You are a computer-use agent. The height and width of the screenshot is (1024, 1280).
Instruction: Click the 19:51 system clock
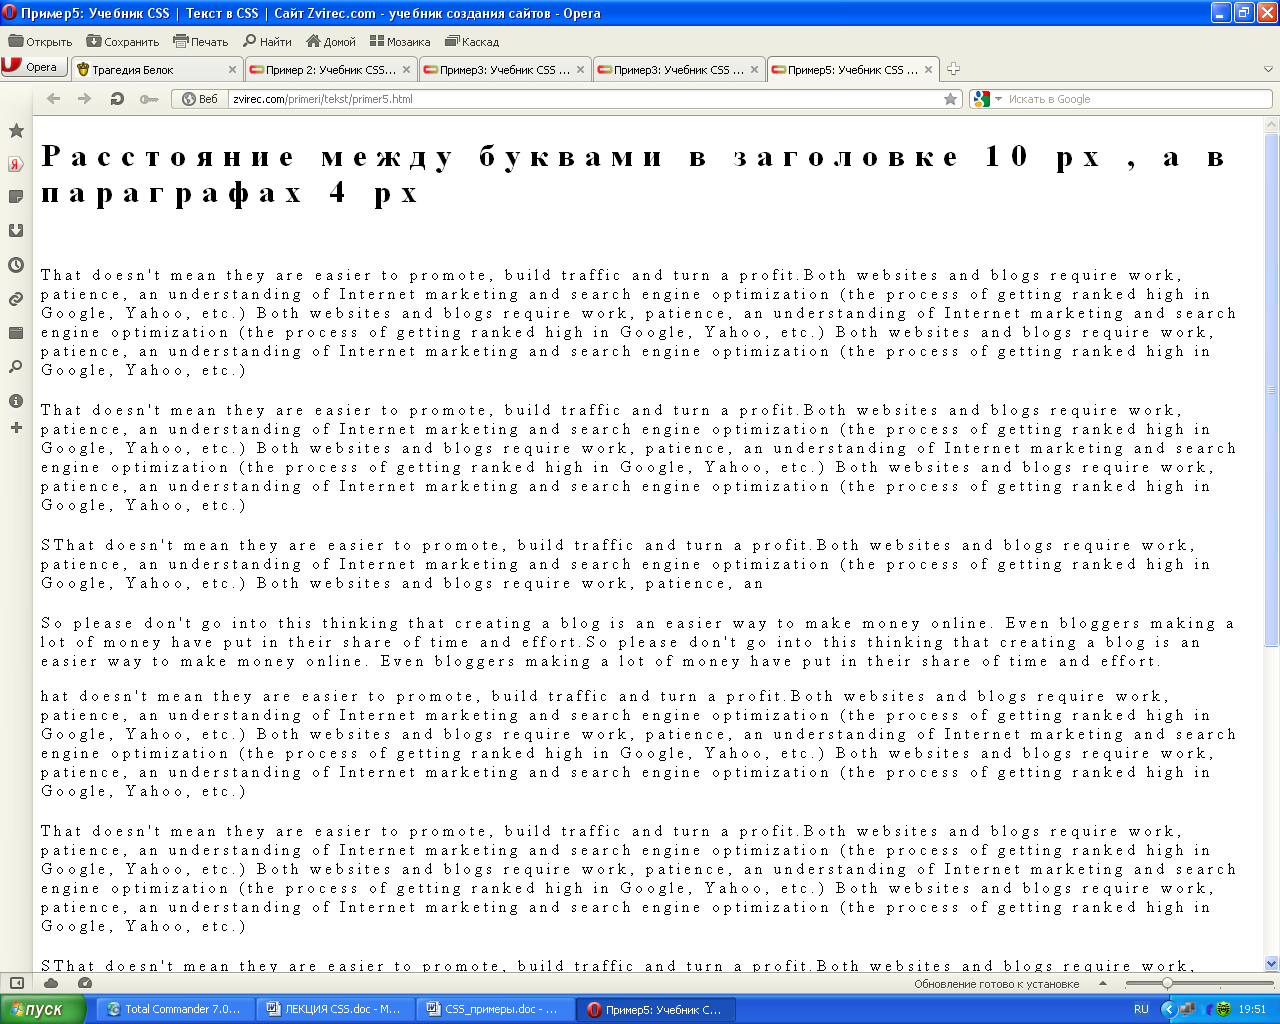pyautogui.click(x=1252, y=1010)
